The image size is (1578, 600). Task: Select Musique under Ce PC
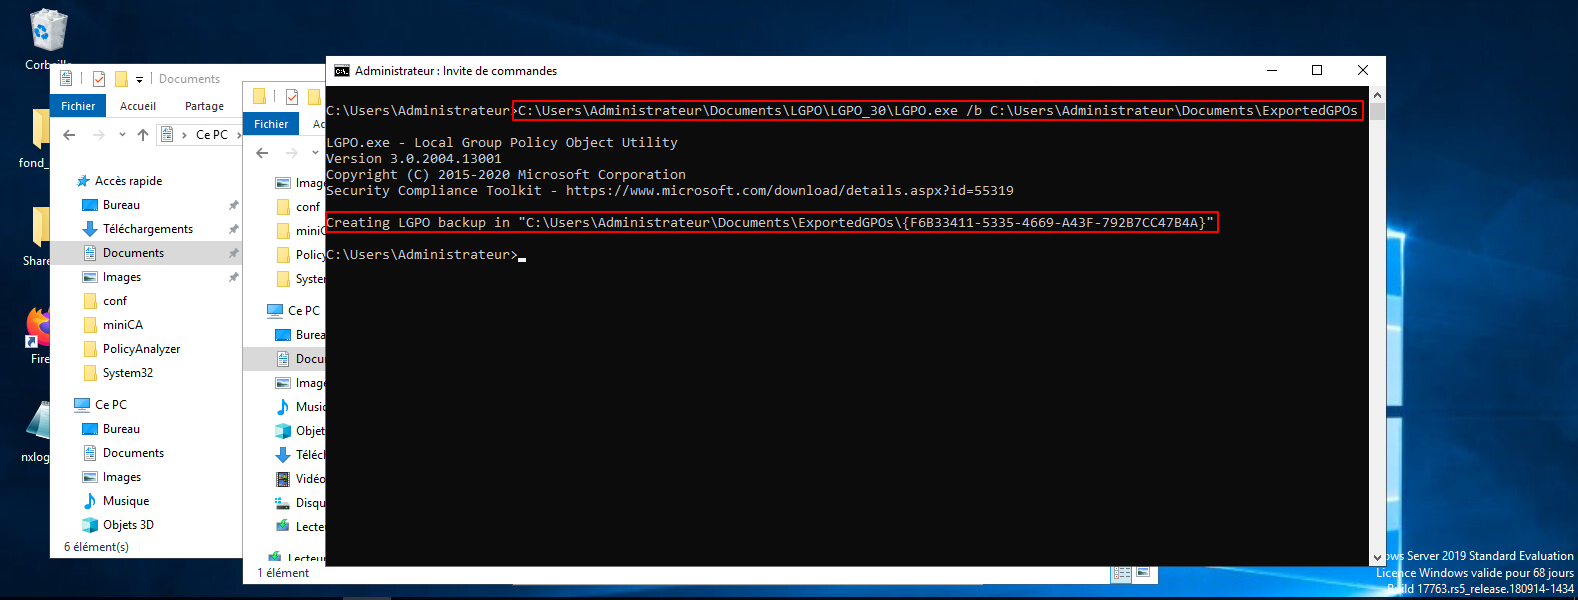(x=125, y=501)
